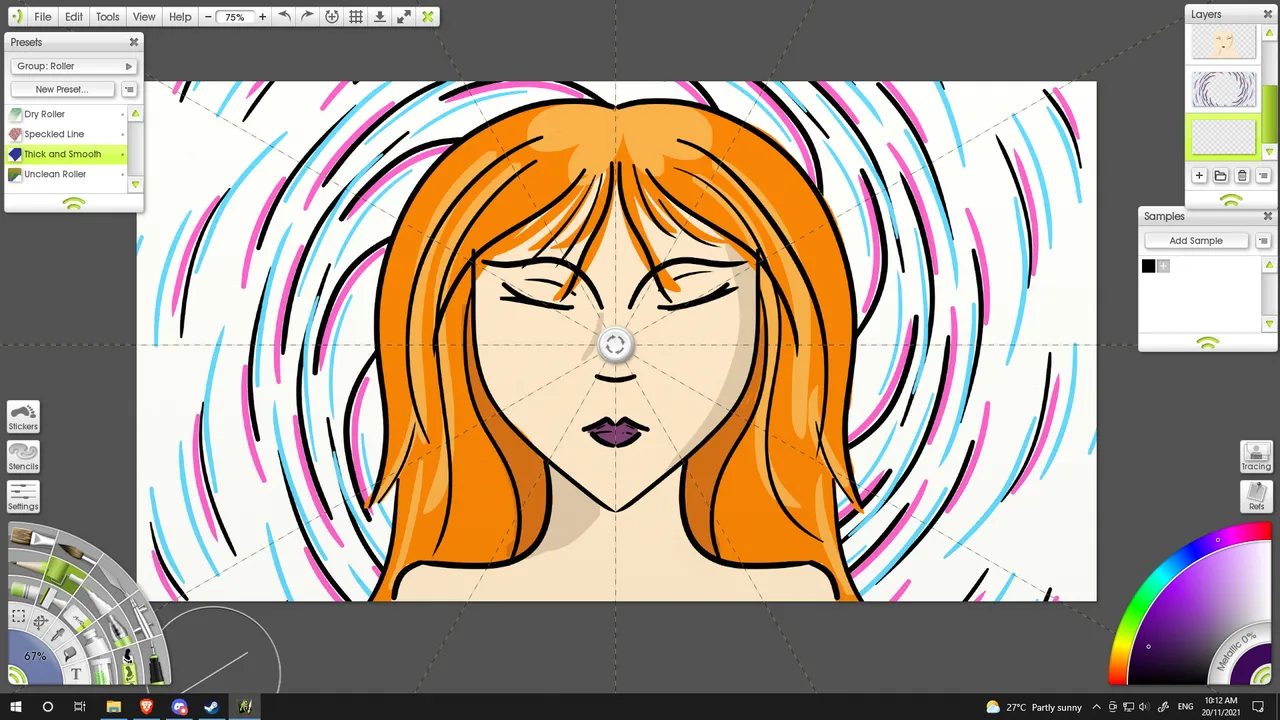Image resolution: width=1280 pixels, height=720 pixels.
Task: Add a new layer with plus icon
Action: 1199,176
